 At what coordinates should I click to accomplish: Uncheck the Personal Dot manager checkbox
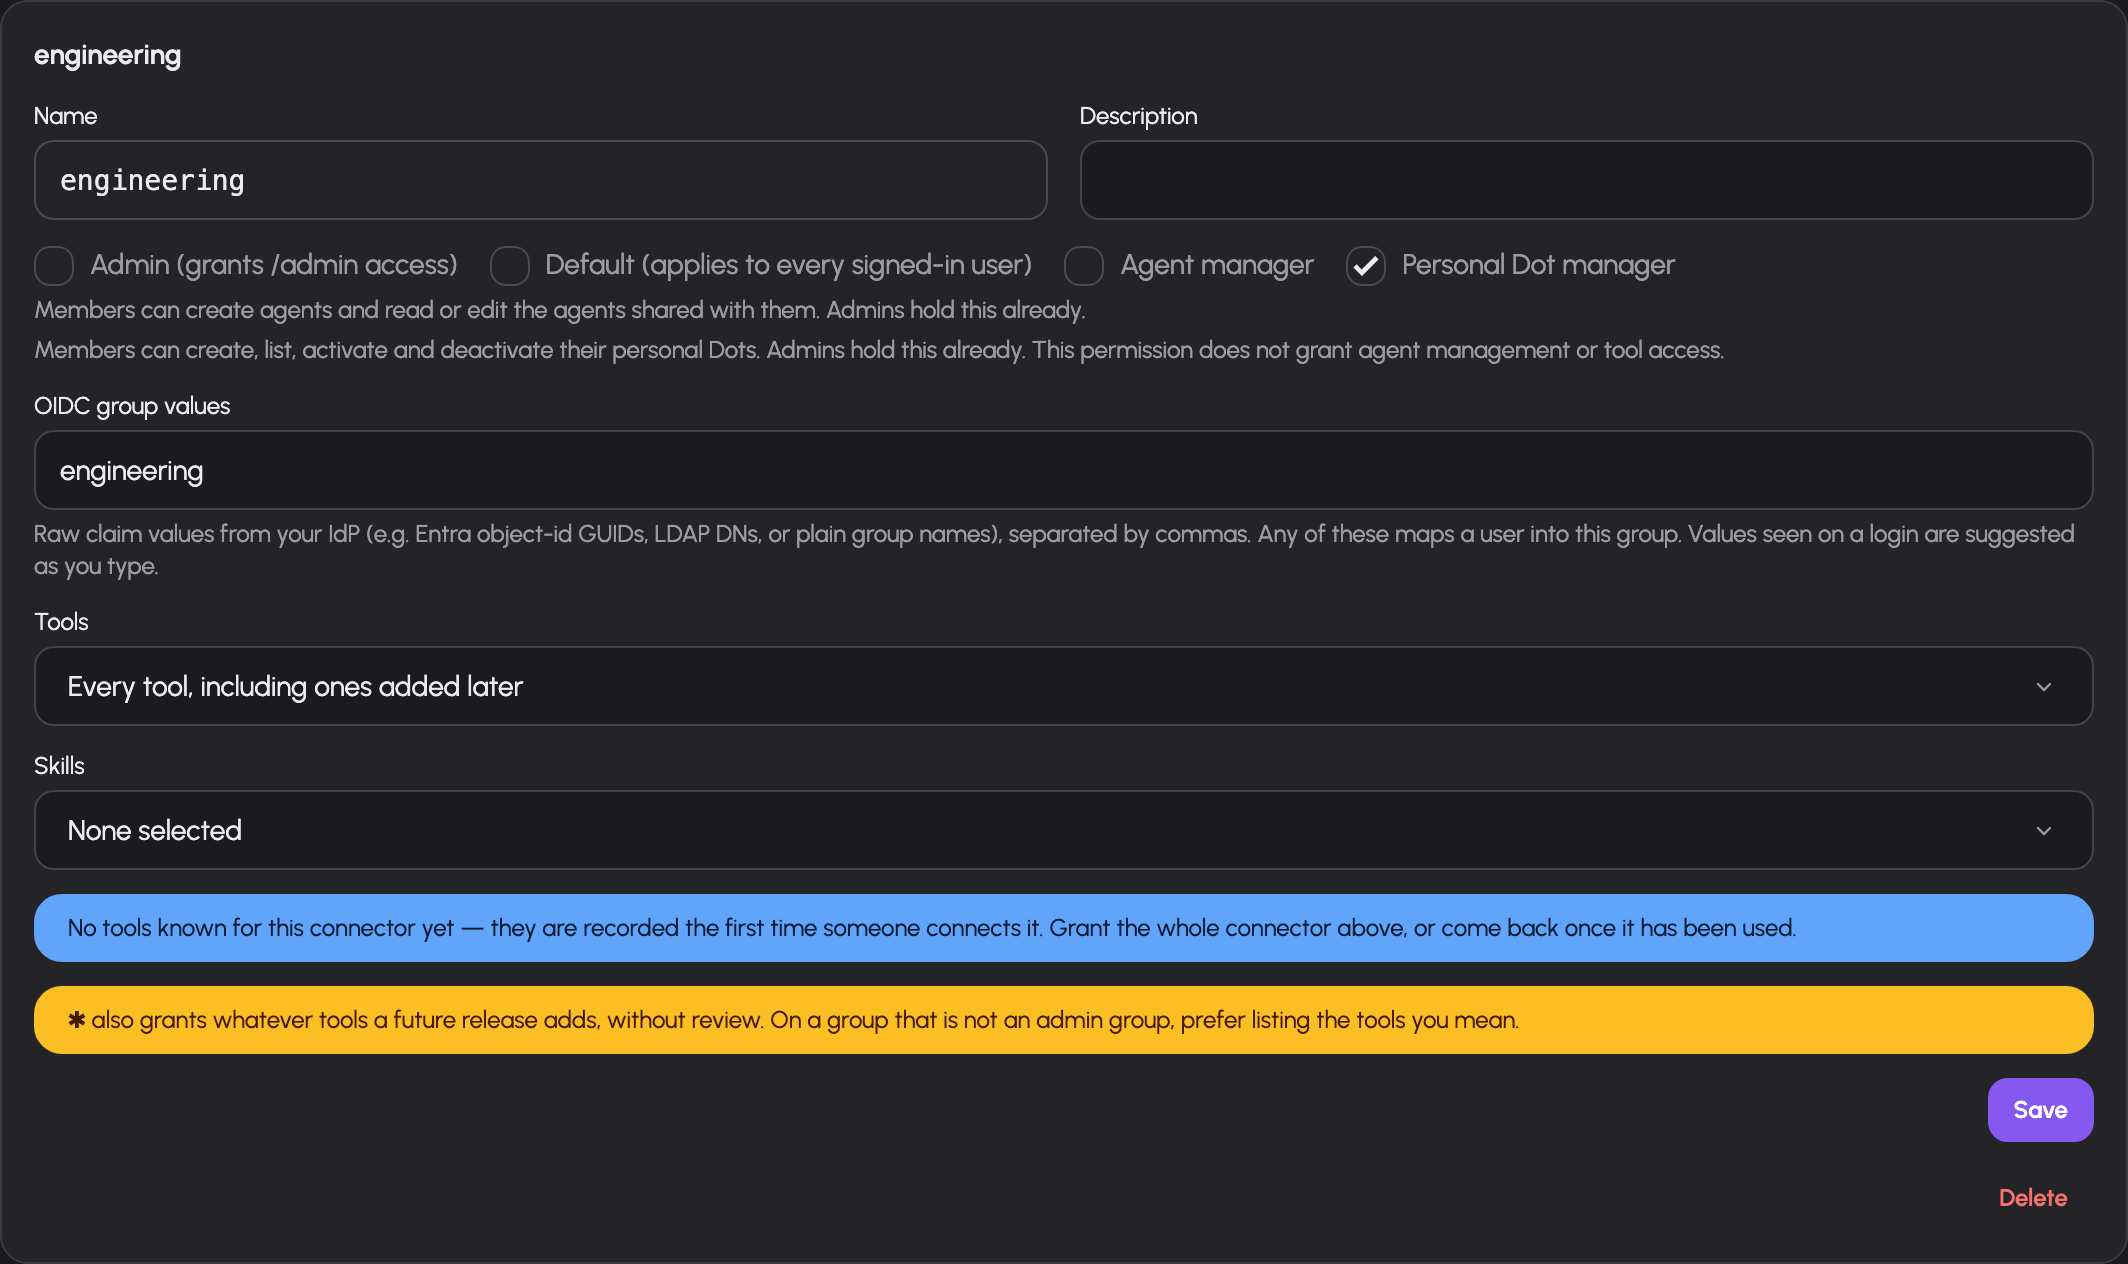[x=1366, y=266]
